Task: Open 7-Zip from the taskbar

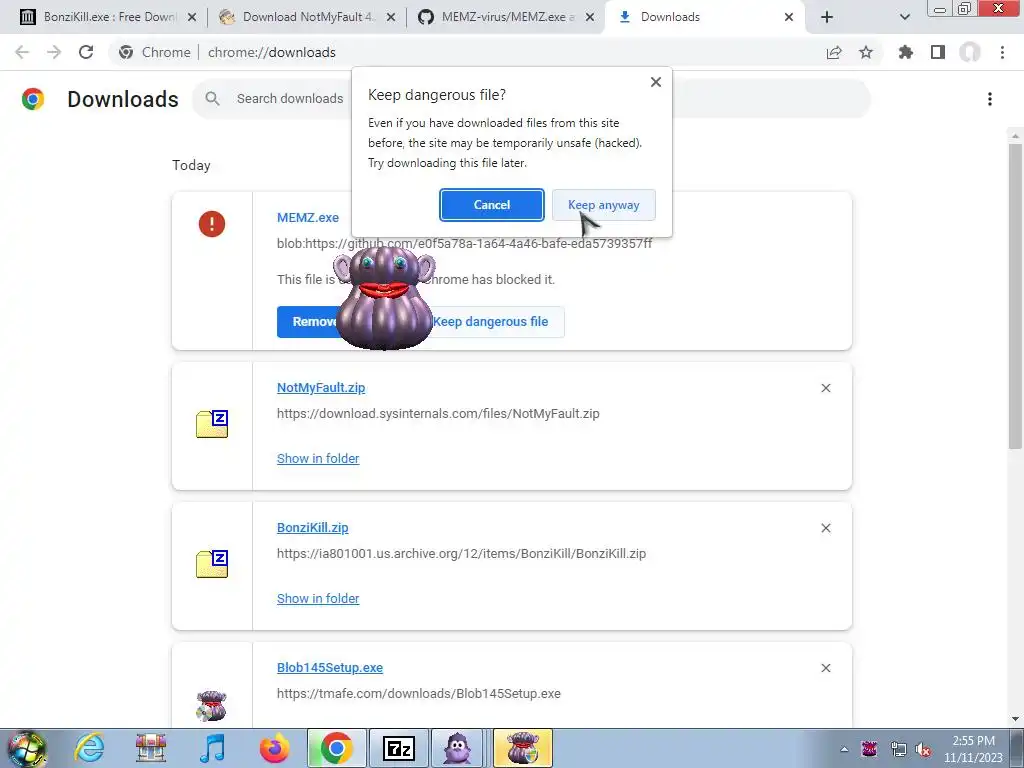Action: pyautogui.click(x=399, y=748)
